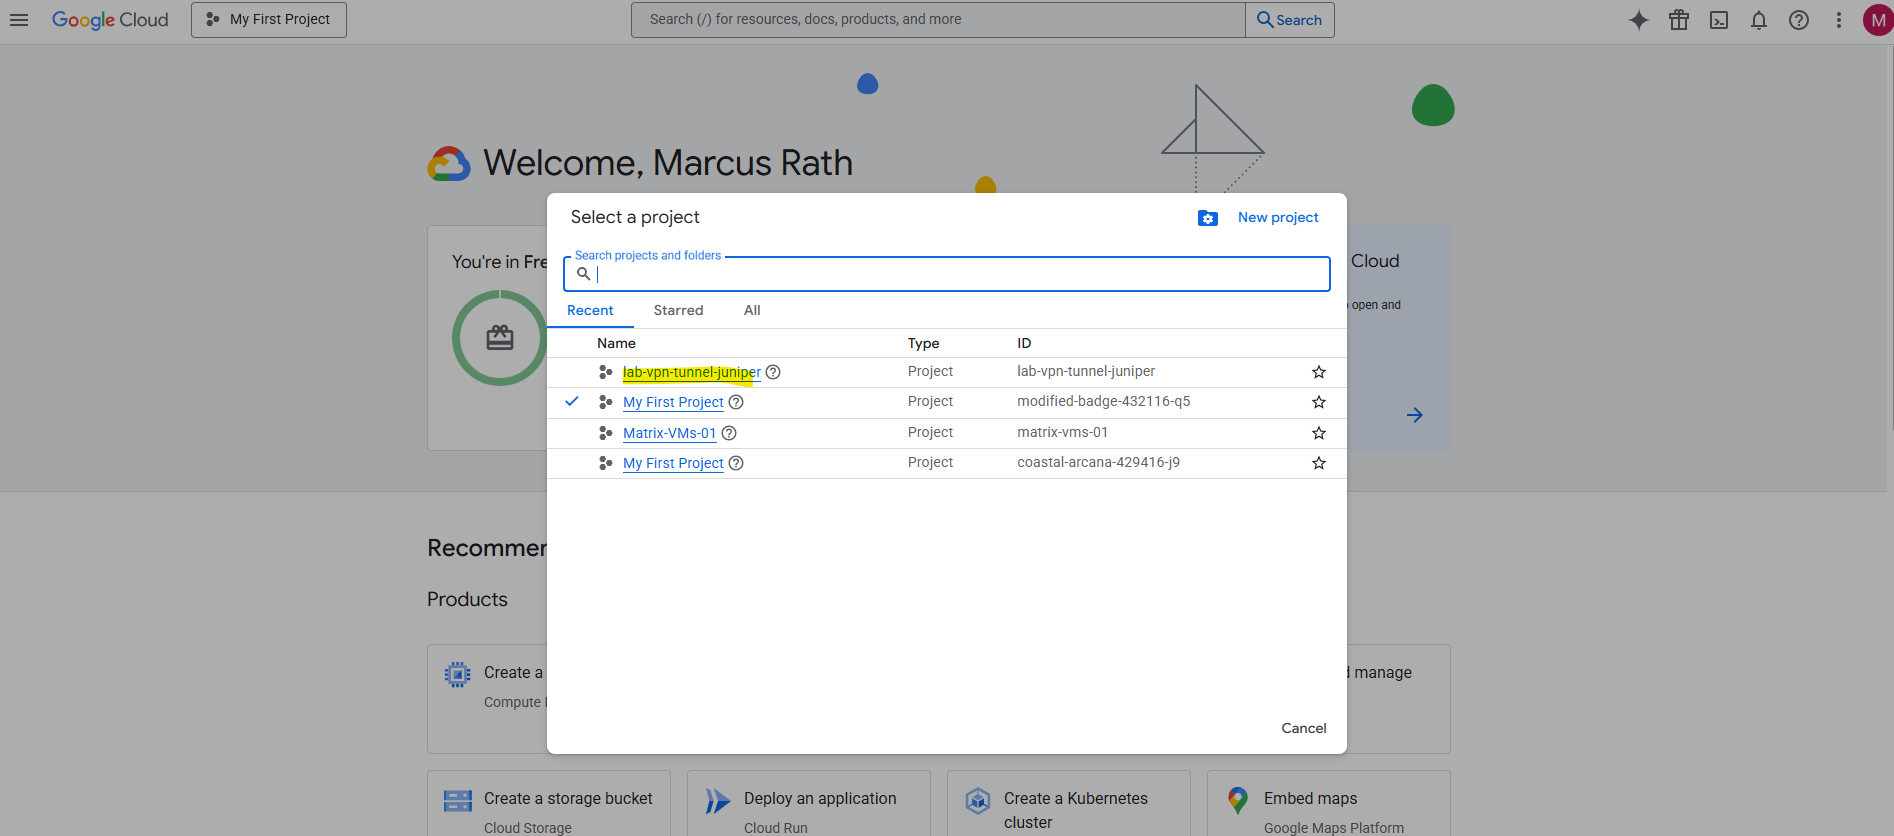Viewport: 1894px width, 836px height.
Task: Open Create a storage bucket card
Action: [549, 803]
